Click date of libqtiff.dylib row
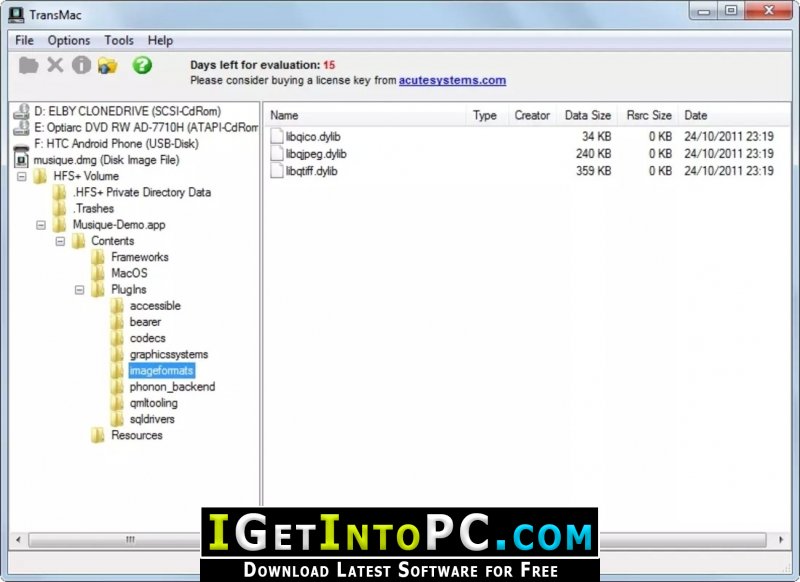Viewport: 800px width, 582px height. tap(729, 171)
